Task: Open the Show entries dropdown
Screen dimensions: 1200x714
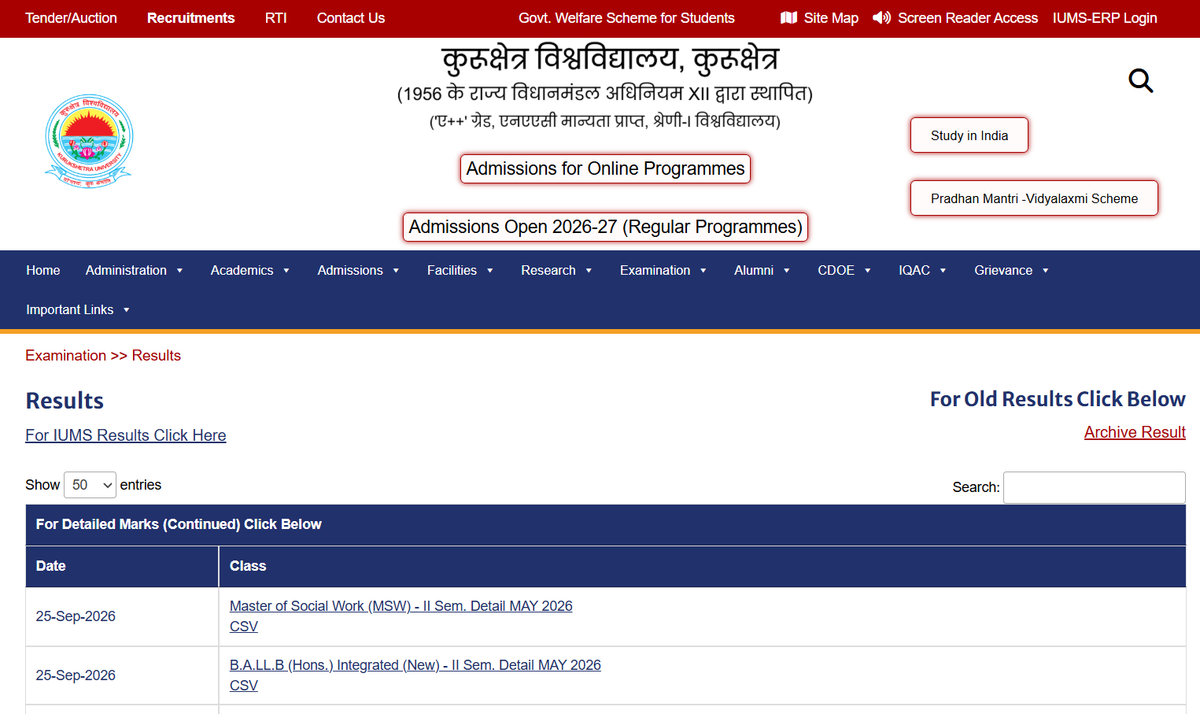Action: click(x=90, y=485)
